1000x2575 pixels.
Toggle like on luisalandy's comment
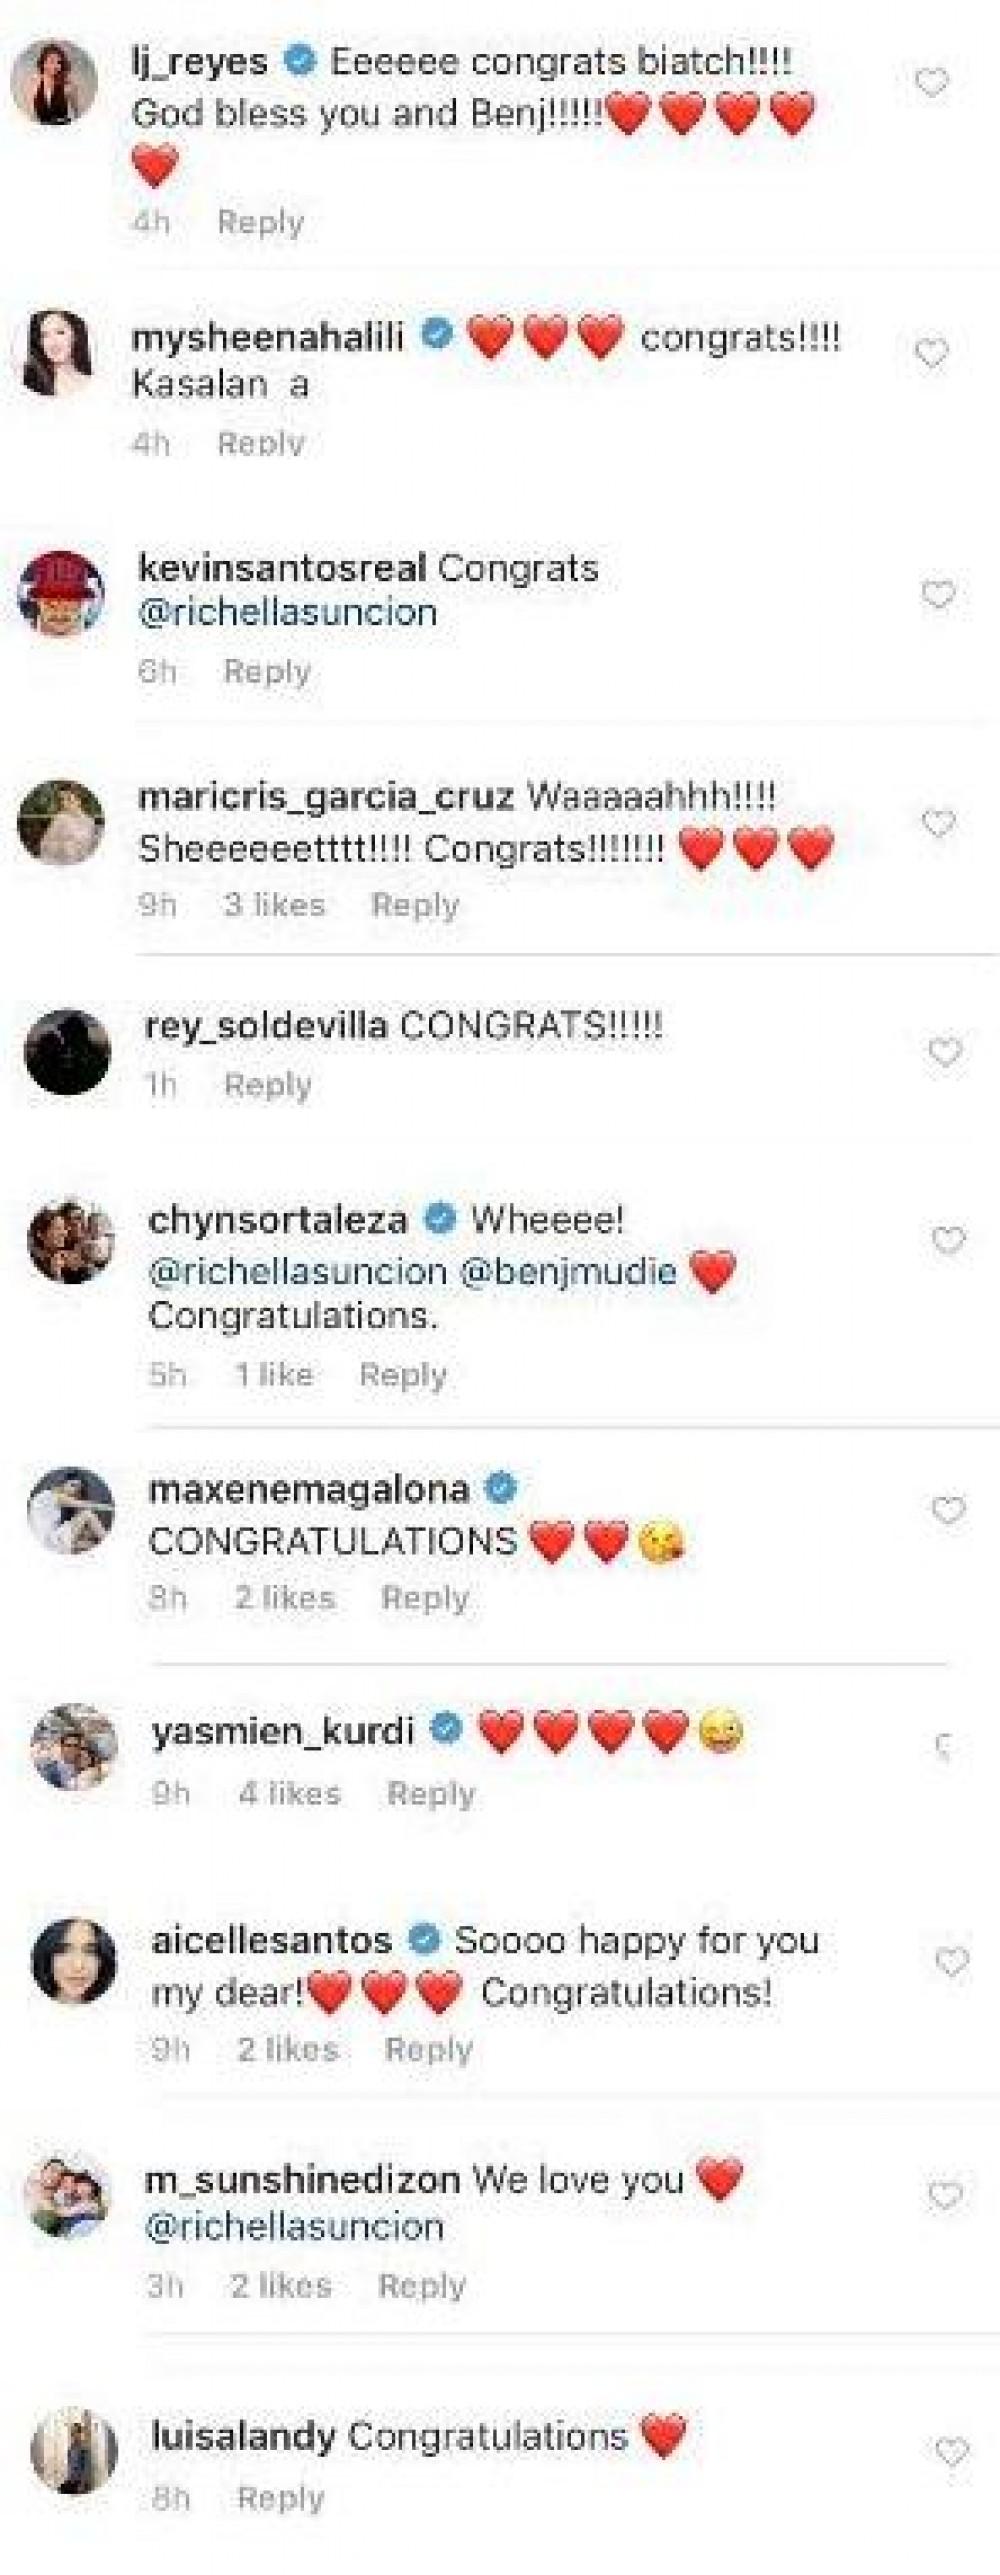click(x=951, y=2451)
